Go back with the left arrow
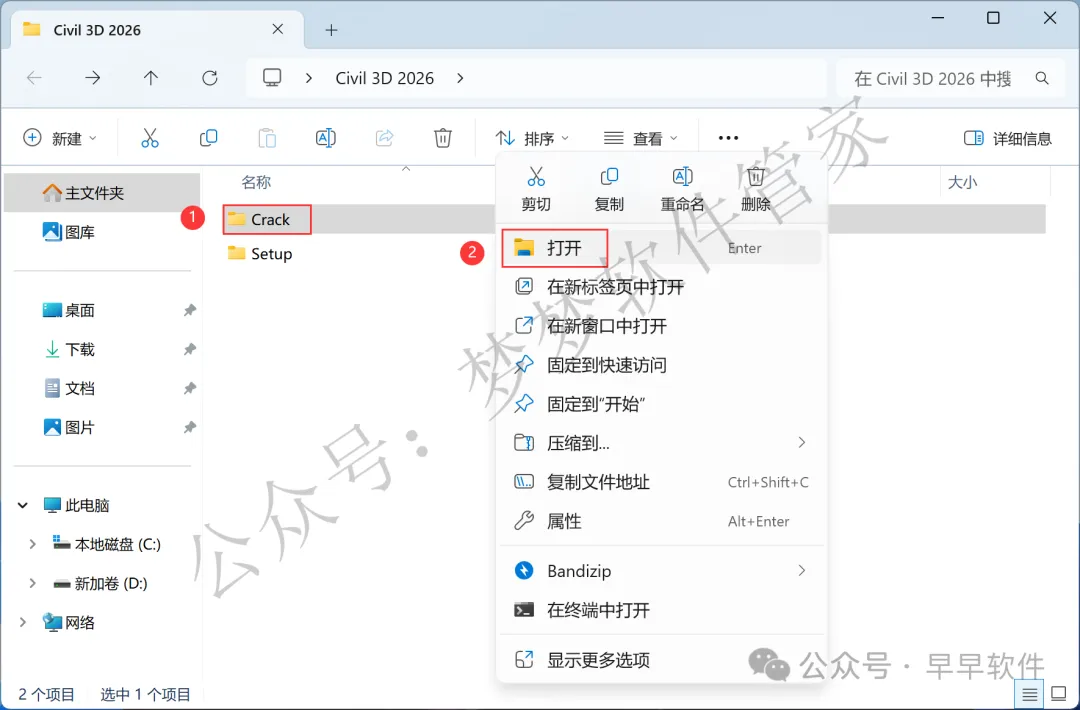The image size is (1080, 710). pyautogui.click(x=34, y=78)
